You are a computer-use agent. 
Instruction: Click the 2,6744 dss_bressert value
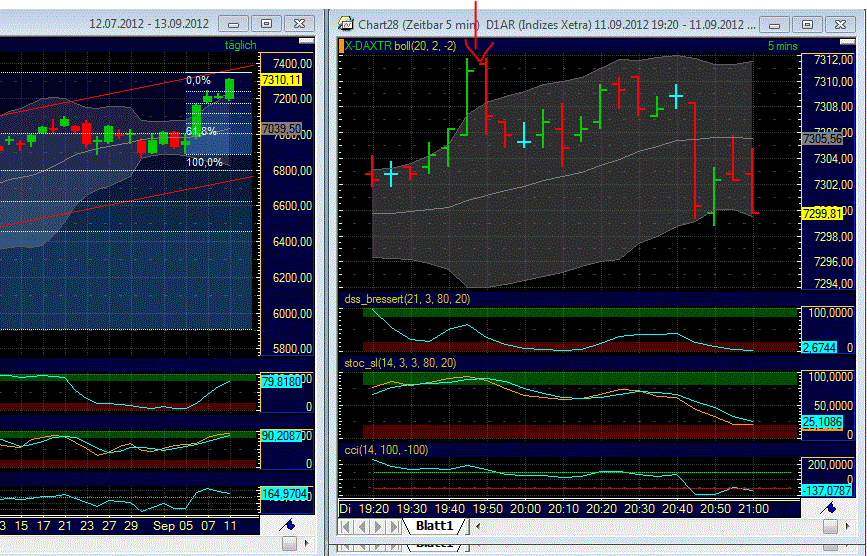point(819,347)
